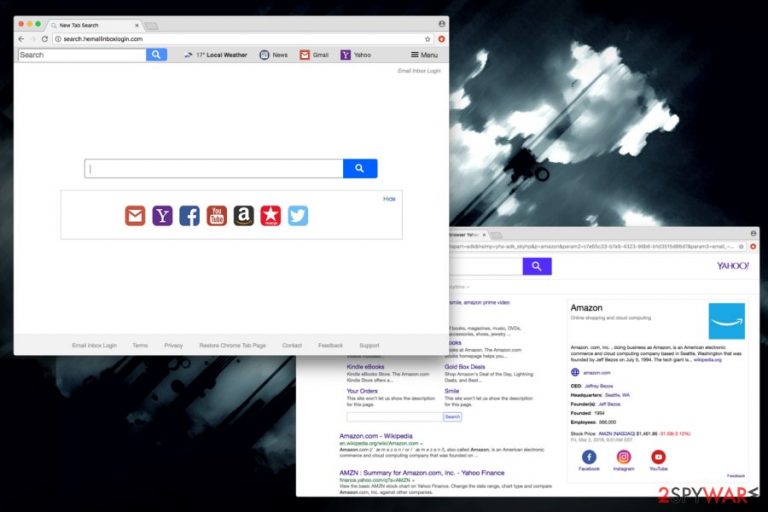Open the YouTube shortcut tile

pyautogui.click(x=216, y=216)
